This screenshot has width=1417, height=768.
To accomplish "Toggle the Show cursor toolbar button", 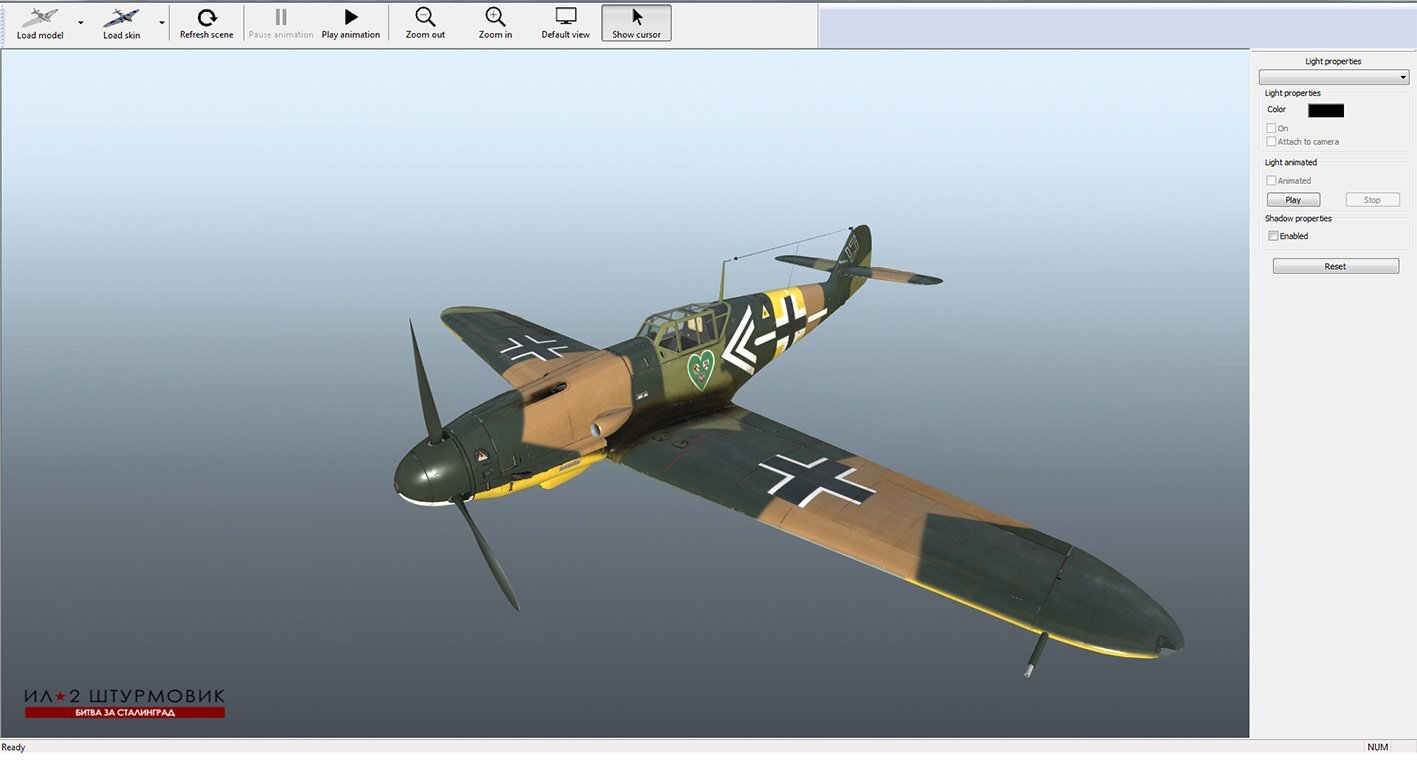I will 637,17.
